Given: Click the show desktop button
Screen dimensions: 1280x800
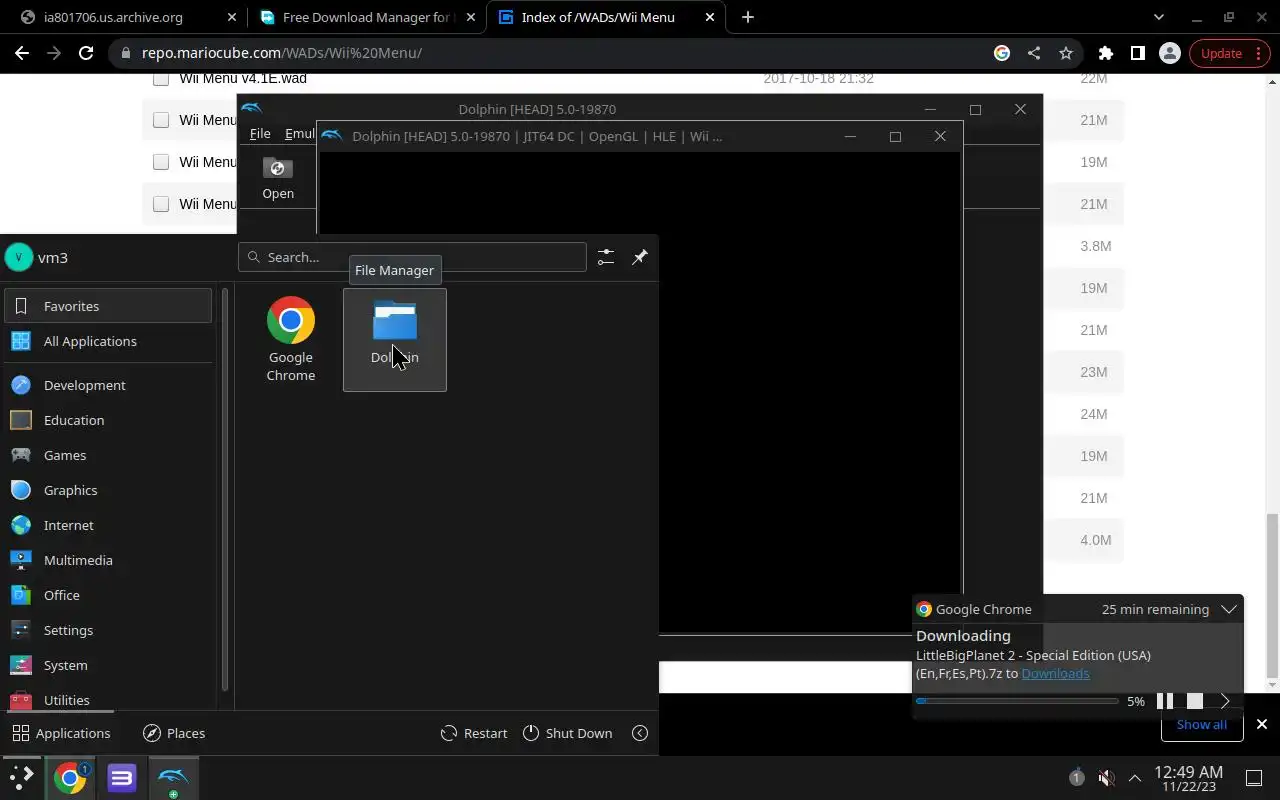Looking at the screenshot, I should 1254,777.
